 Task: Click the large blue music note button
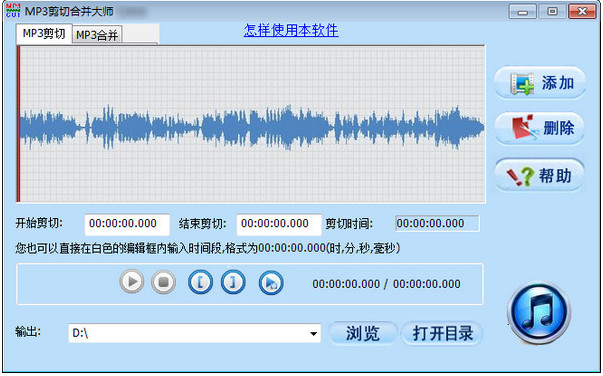(539, 313)
